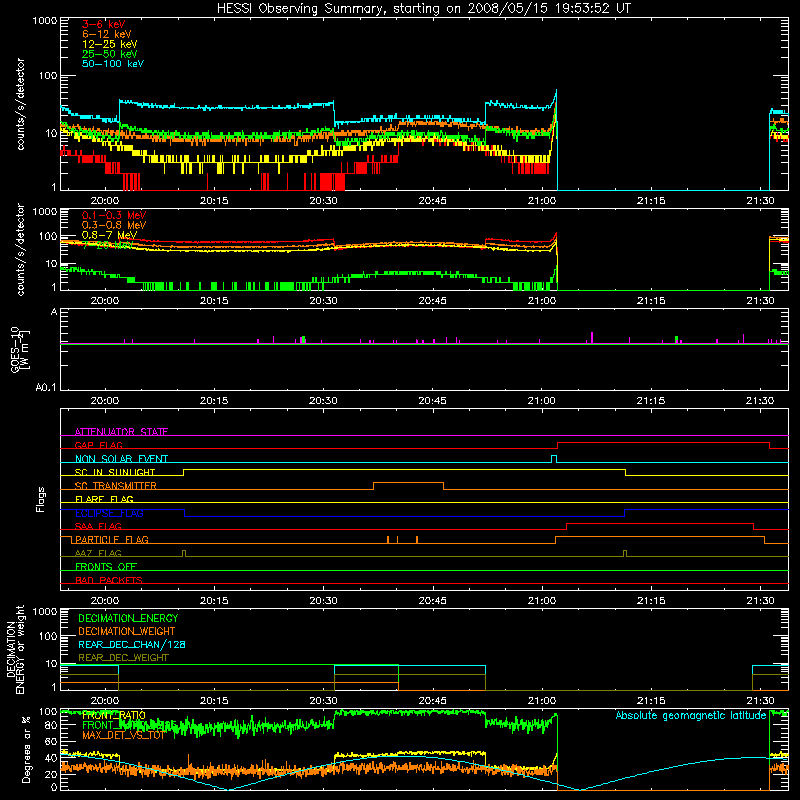Click the DECIMATION_WEIGHT legend label
The image size is (800, 800).
(x=127, y=631)
